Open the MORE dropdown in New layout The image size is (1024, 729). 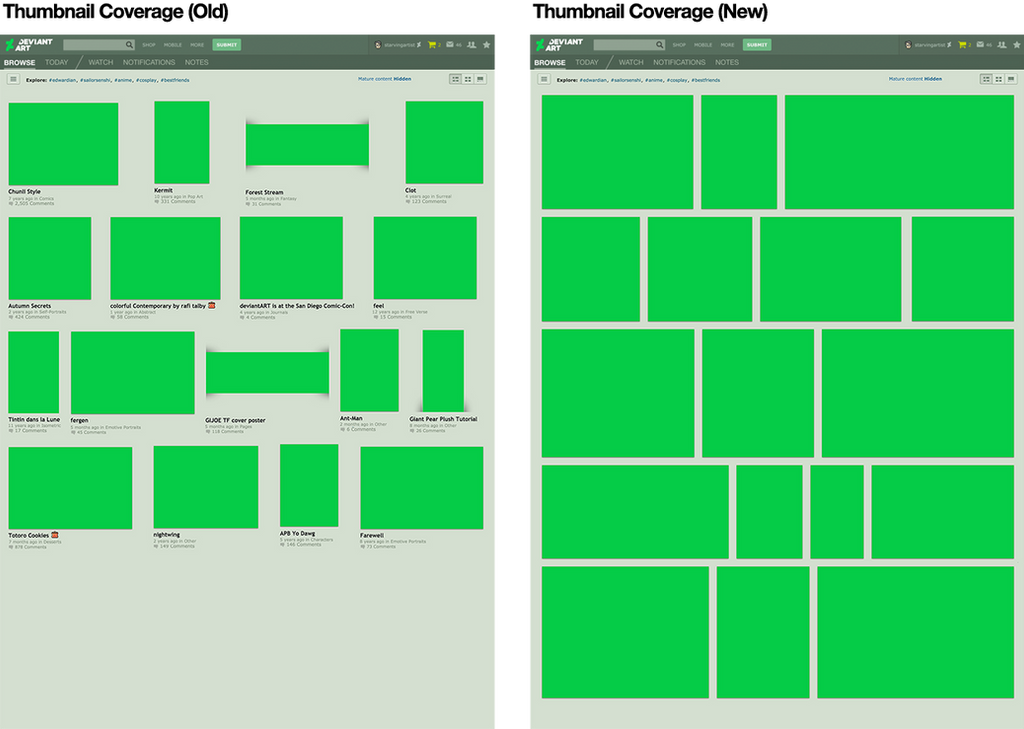728,45
